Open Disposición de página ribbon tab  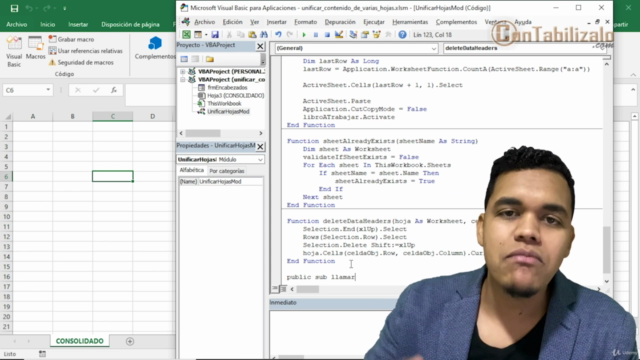[130, 24]
